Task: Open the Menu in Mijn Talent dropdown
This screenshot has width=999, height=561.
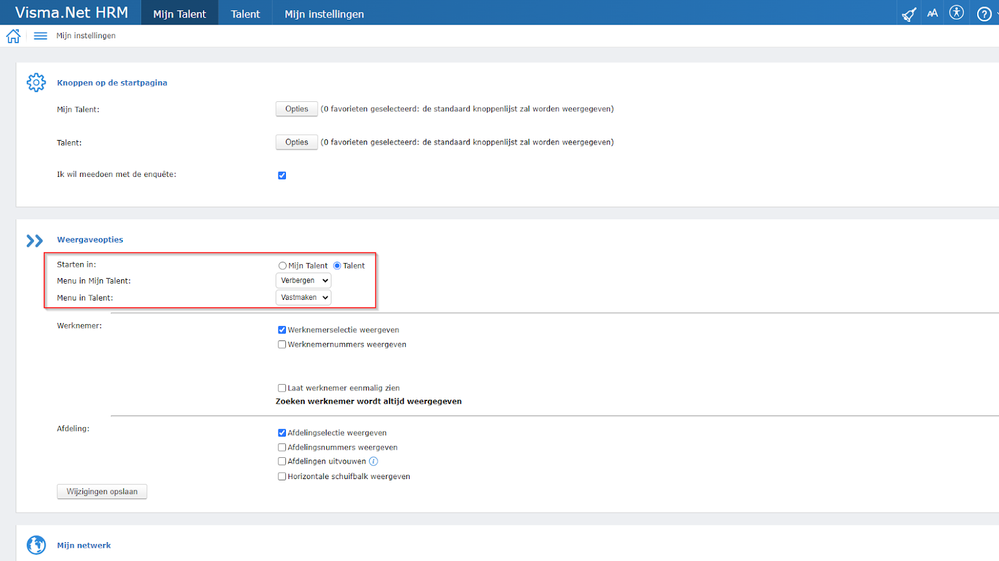Action: [303, 281]
